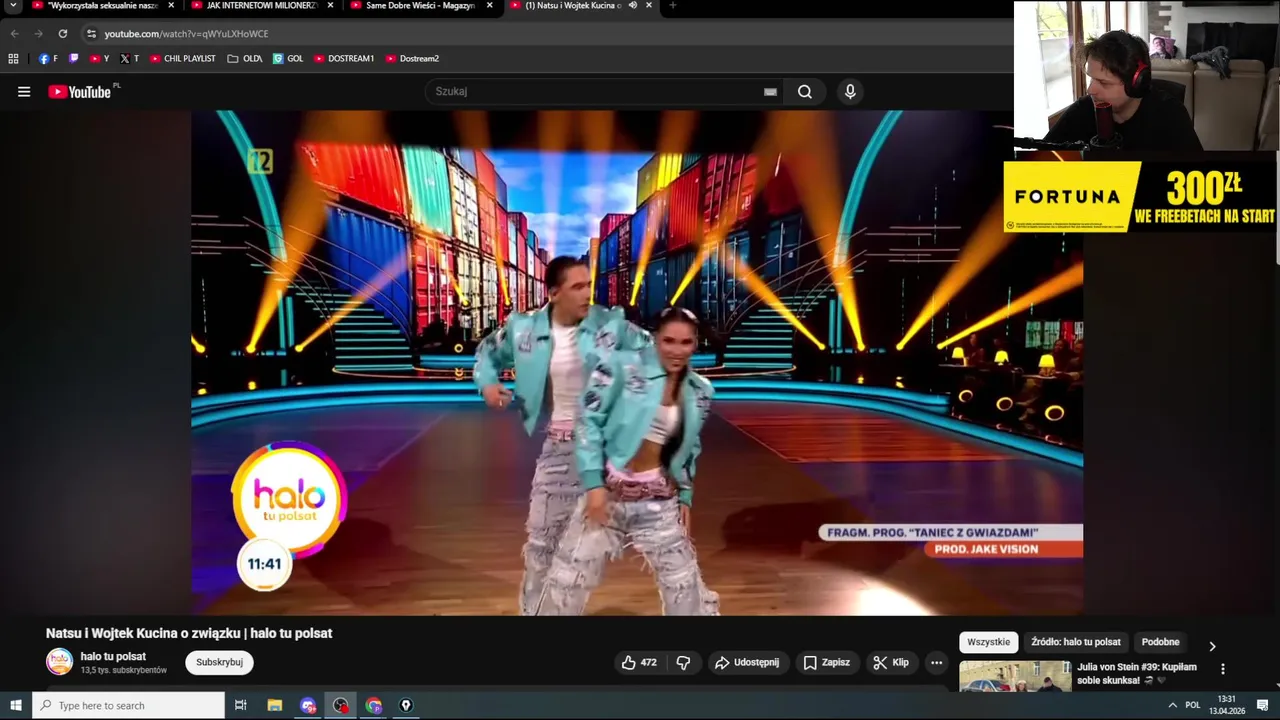Open the YouTube Y bookmark
The image size is (1280, 720).
99,59
